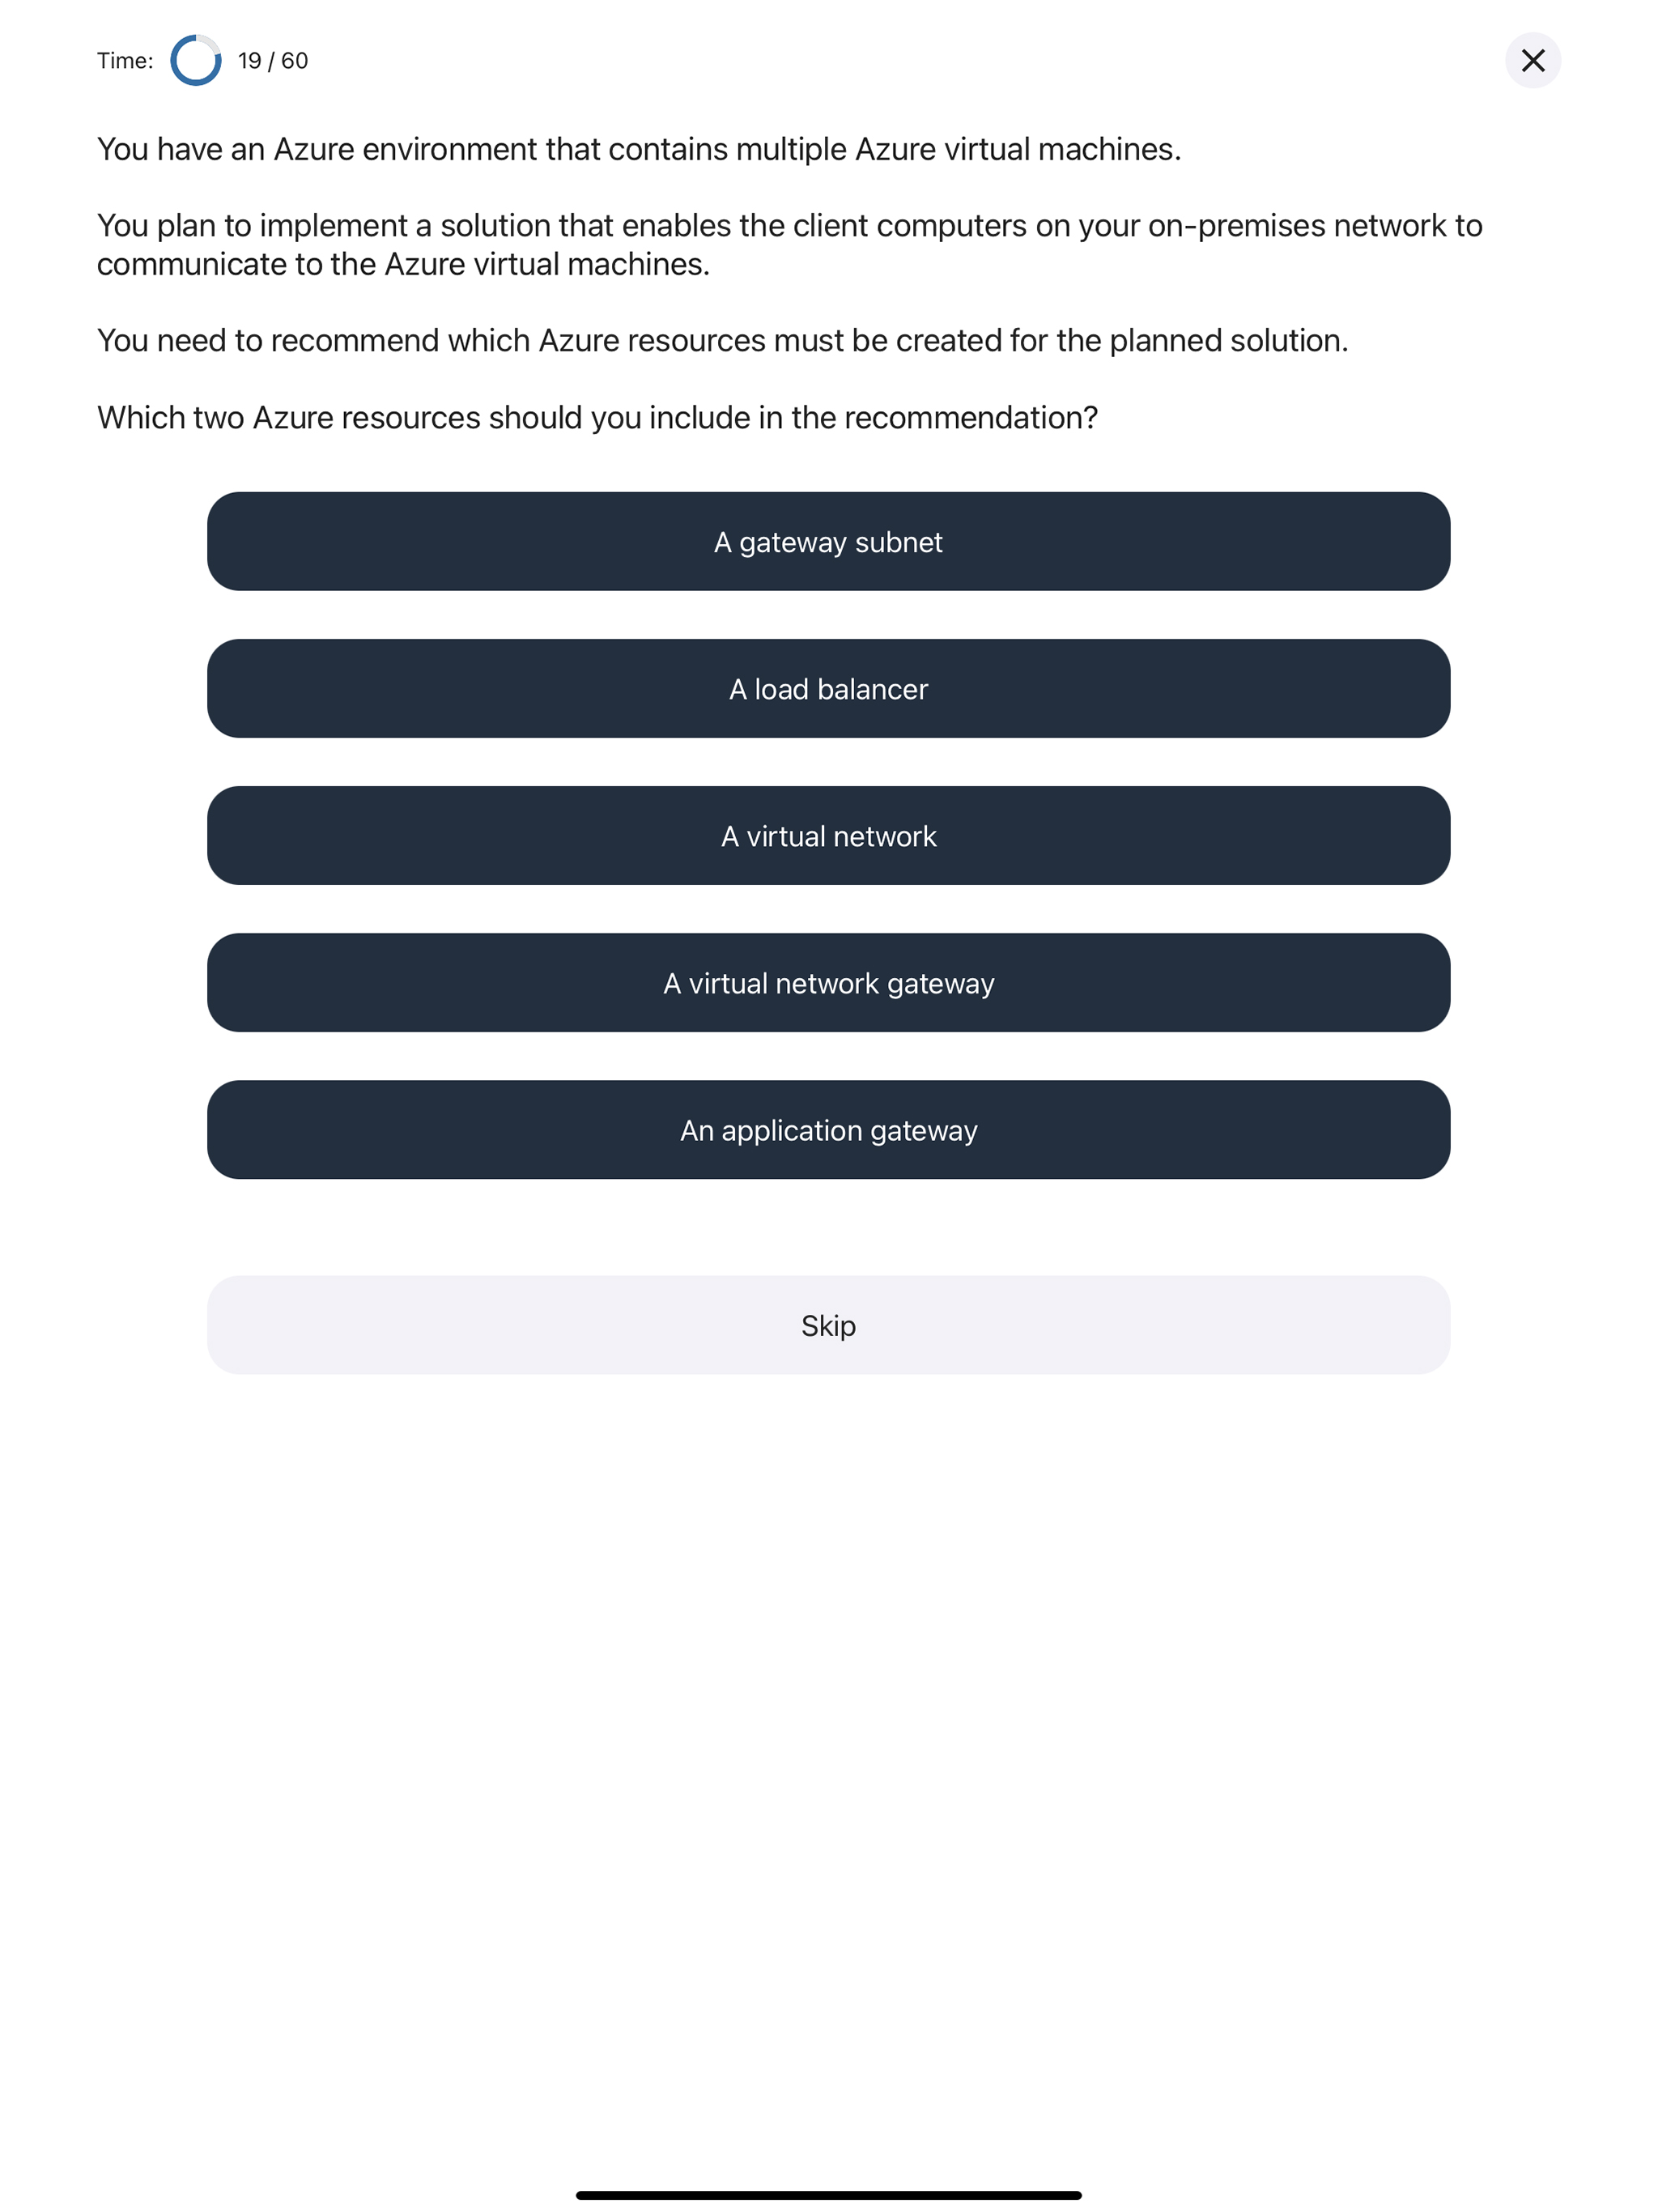Tap the Time: label
The image size is (1658, 2212).
tap(125, 61)
